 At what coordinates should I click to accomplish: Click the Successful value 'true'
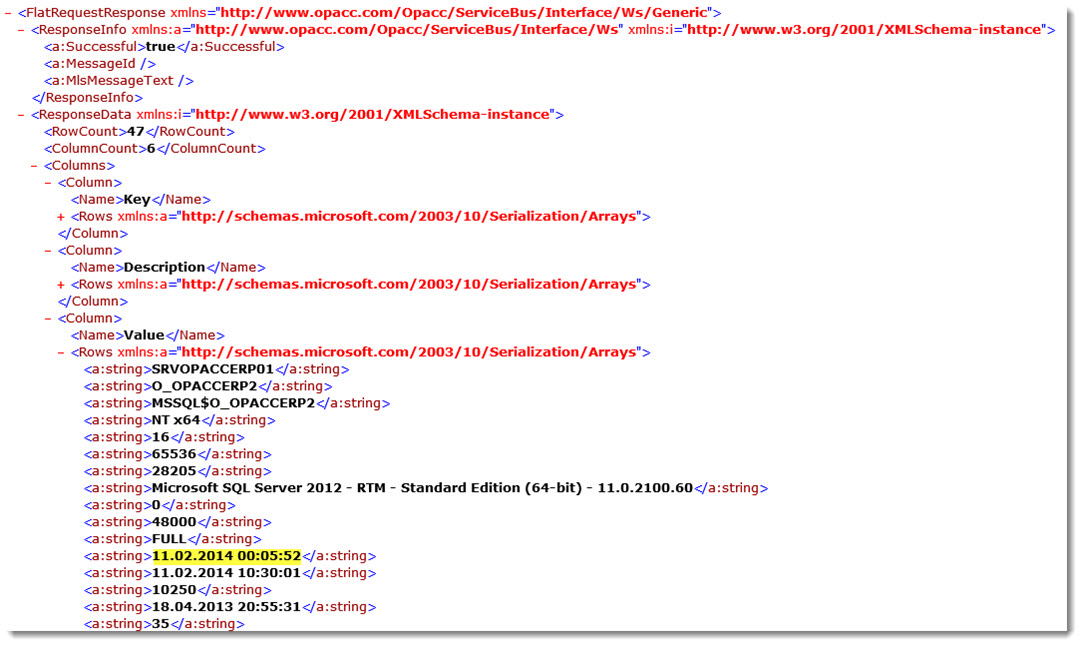click(x=160, y=46)
